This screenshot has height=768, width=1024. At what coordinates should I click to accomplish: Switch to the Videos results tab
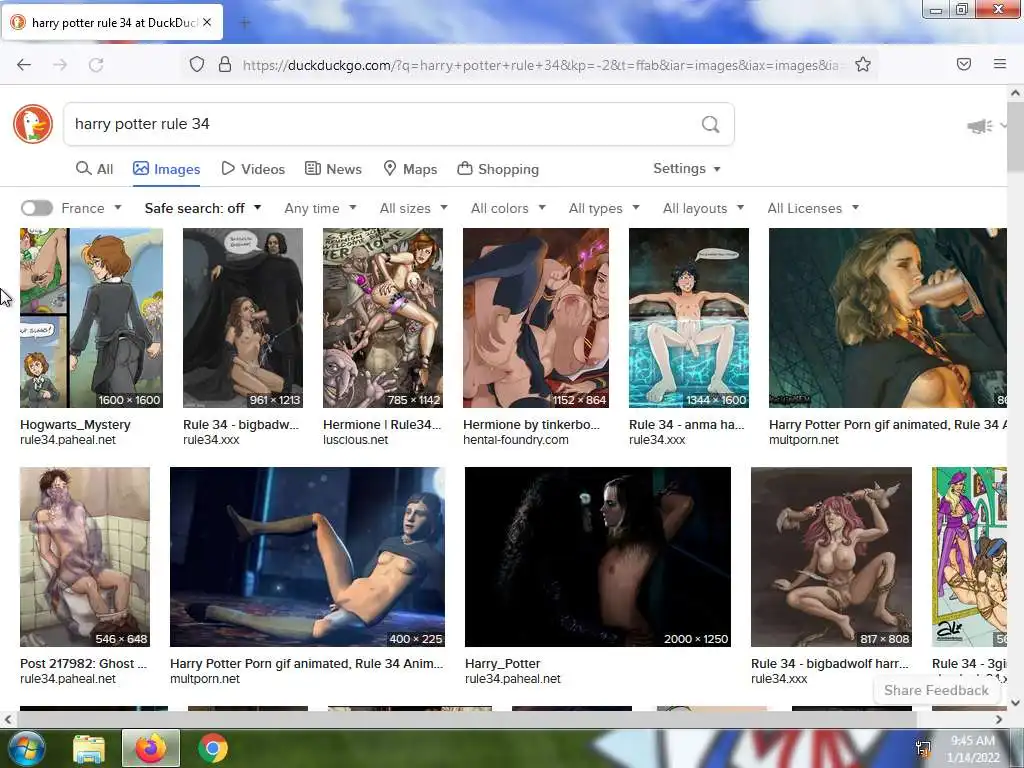[x=253, y=169]
